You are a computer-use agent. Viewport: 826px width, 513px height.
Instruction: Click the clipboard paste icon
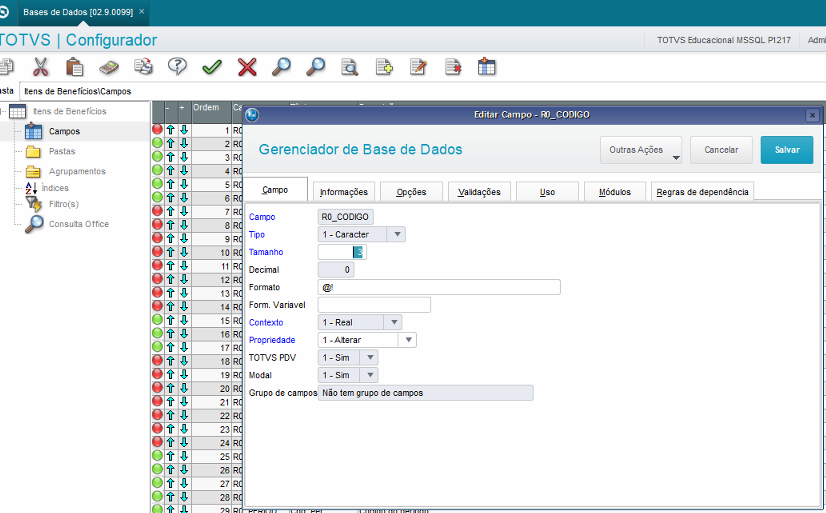74,67
